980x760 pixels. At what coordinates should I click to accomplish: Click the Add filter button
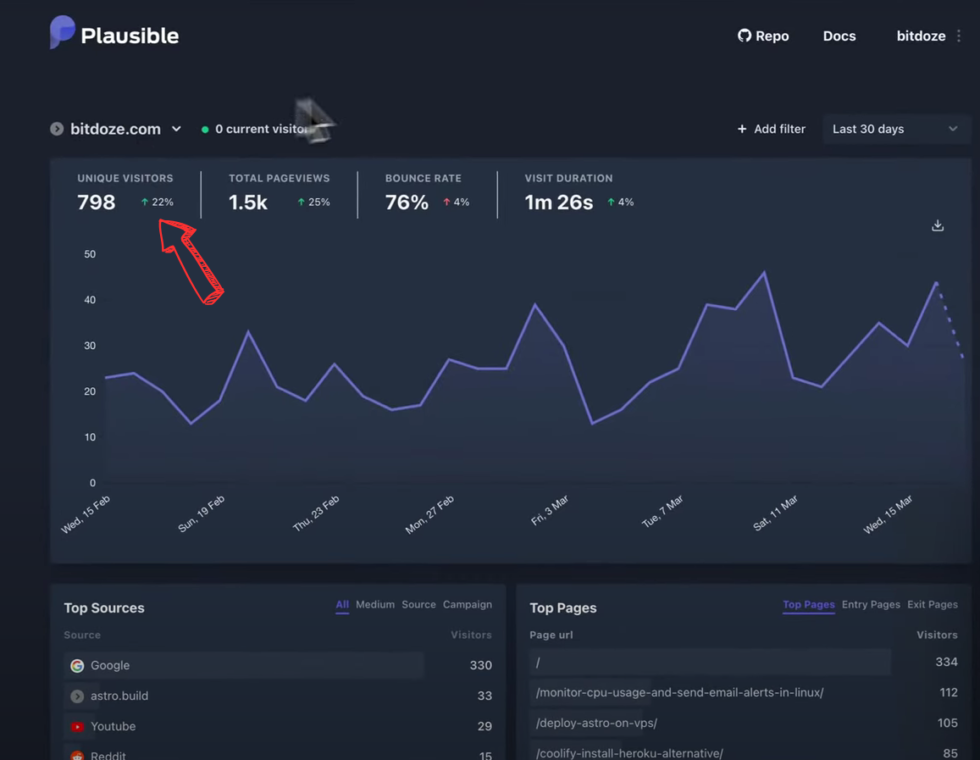[x=771, y=128]
